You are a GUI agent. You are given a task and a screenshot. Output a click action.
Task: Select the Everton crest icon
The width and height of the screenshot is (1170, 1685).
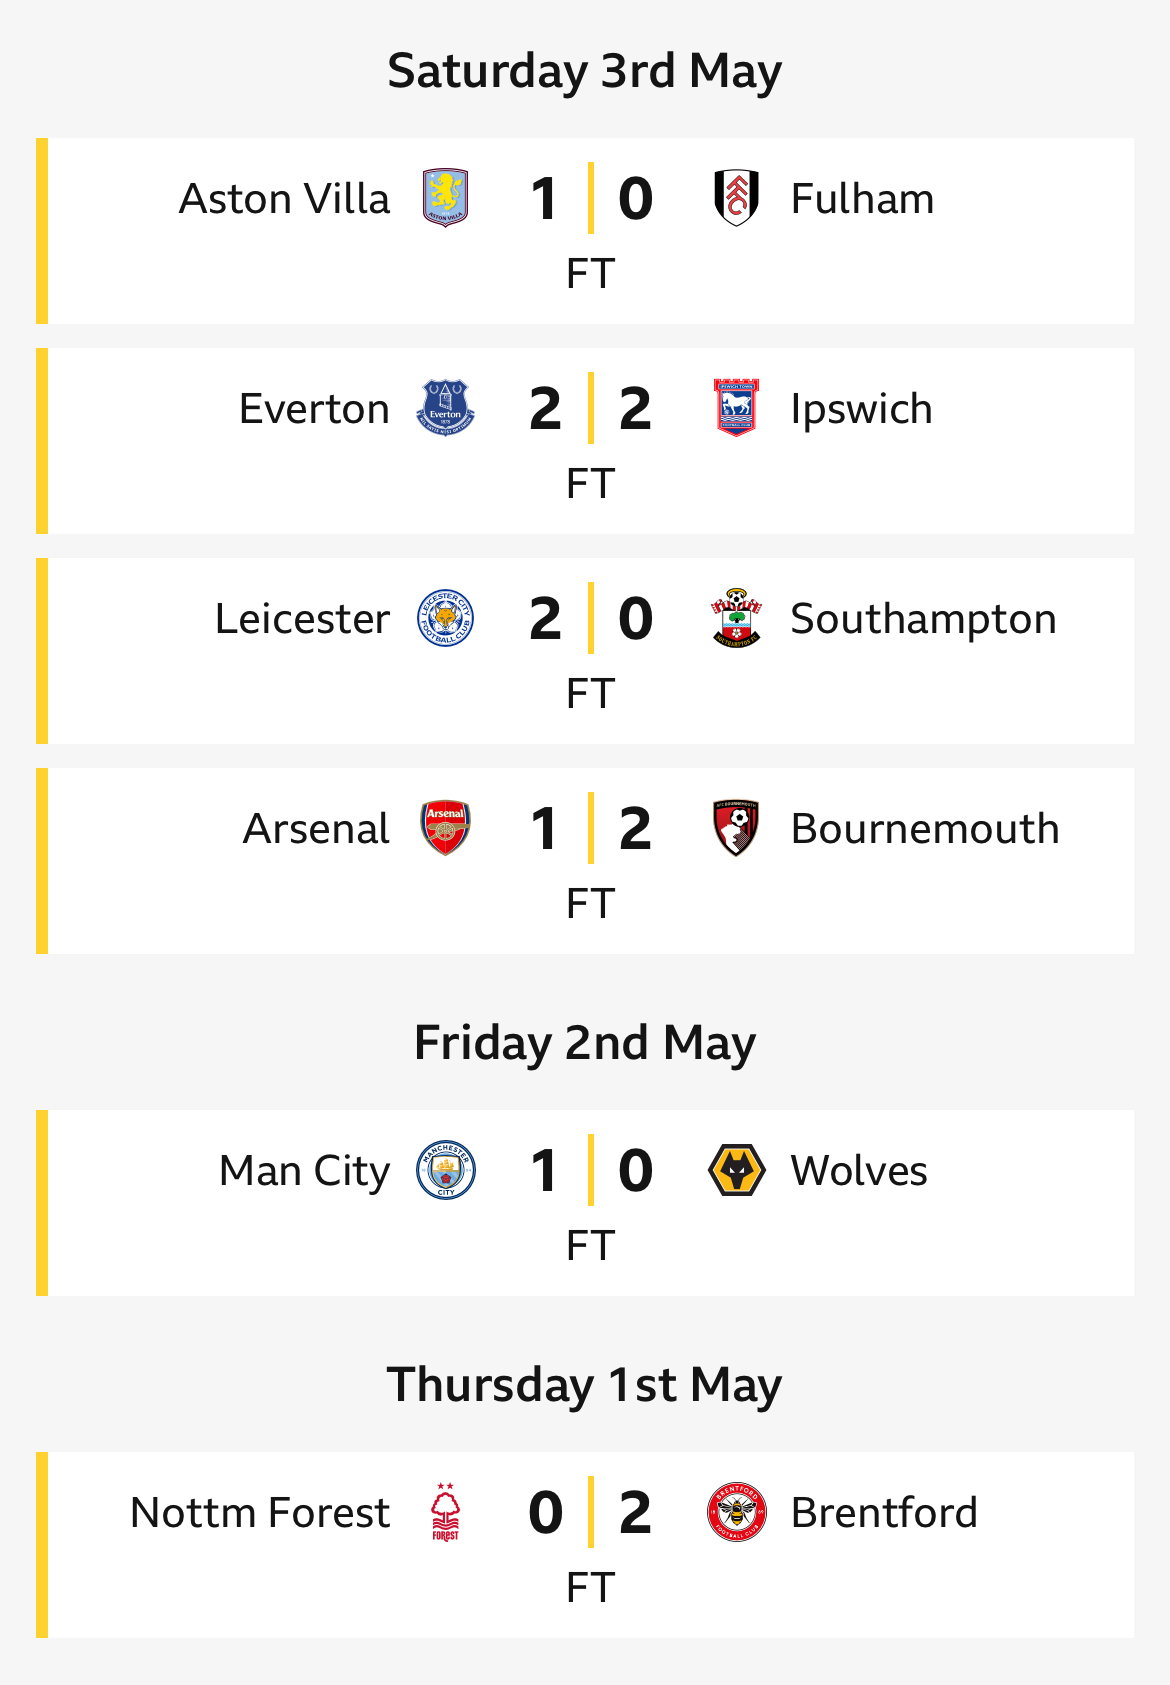pyautogui.click(x=445, y=408)
